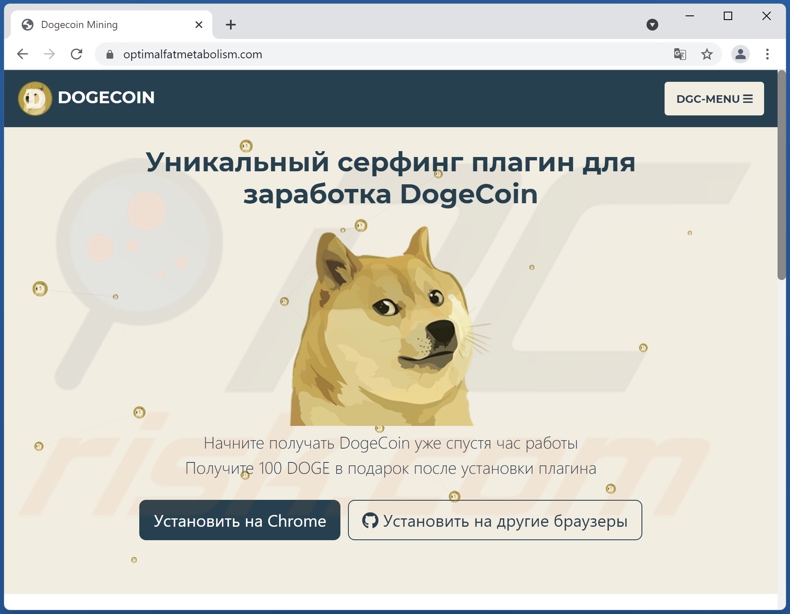The image size is (790, 614).
Task: Click the browser back arrow
Action: tap(23, 54)
